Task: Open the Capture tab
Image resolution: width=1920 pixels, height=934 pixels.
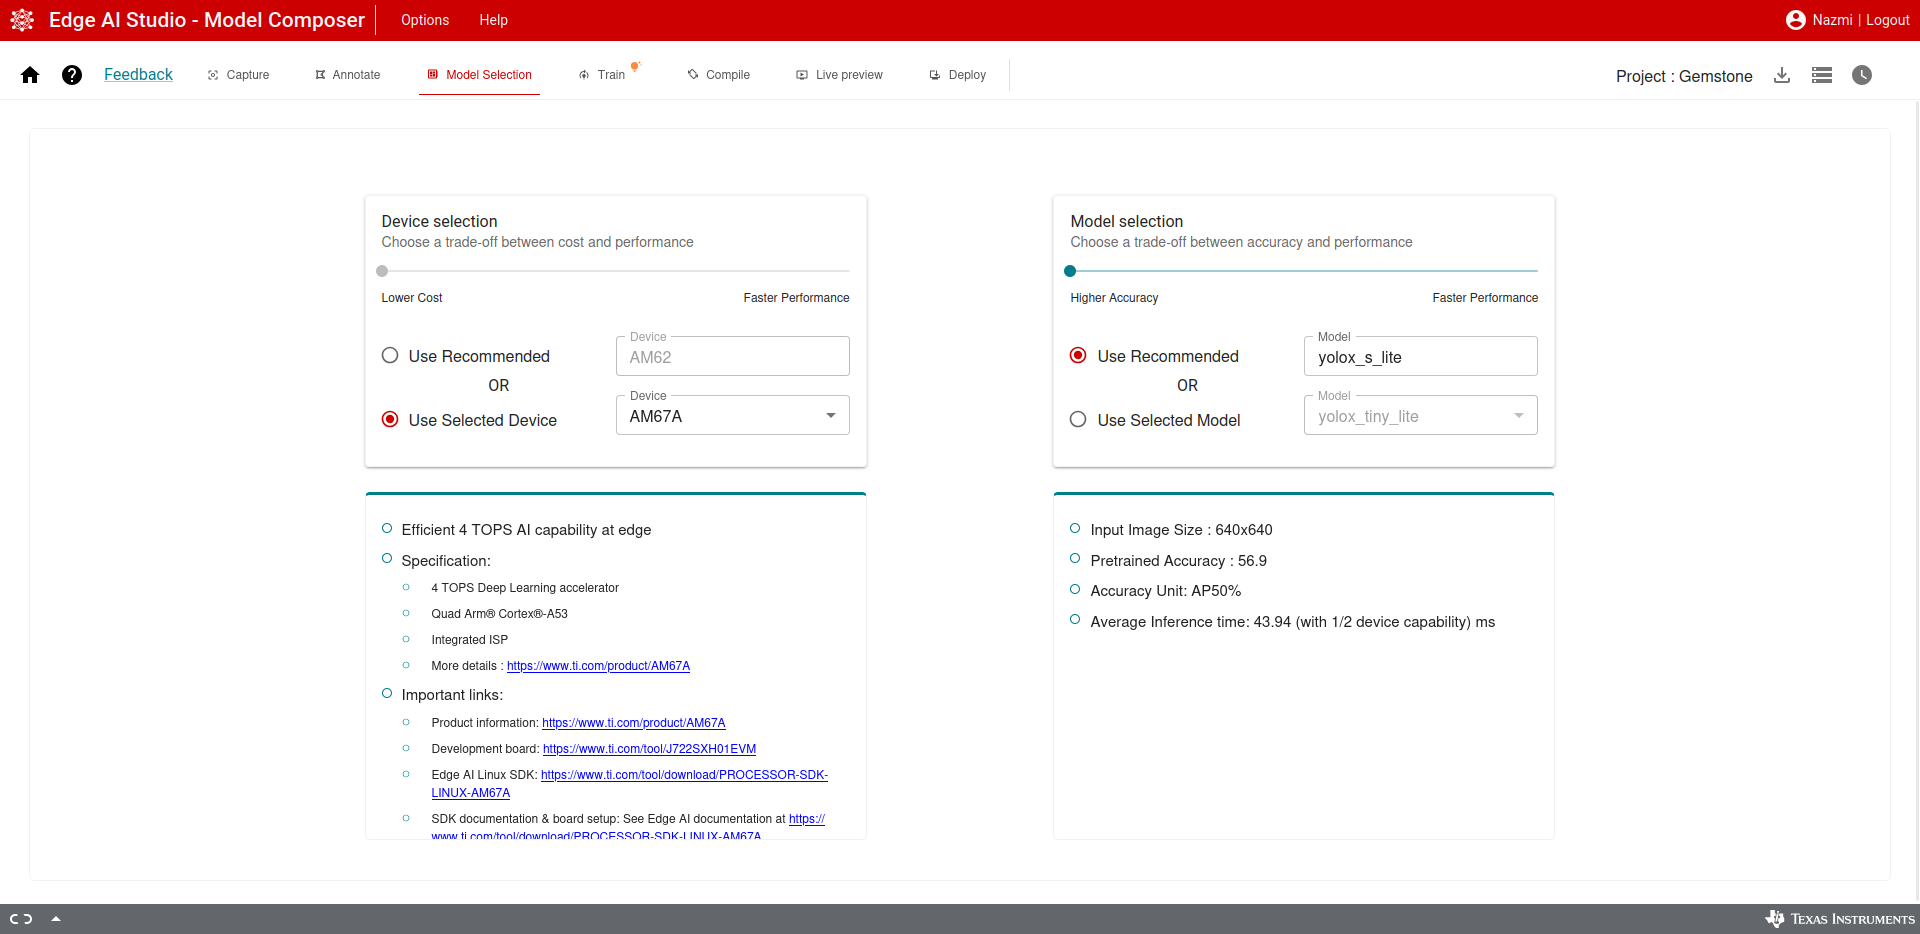Action: tap(239, 75)
